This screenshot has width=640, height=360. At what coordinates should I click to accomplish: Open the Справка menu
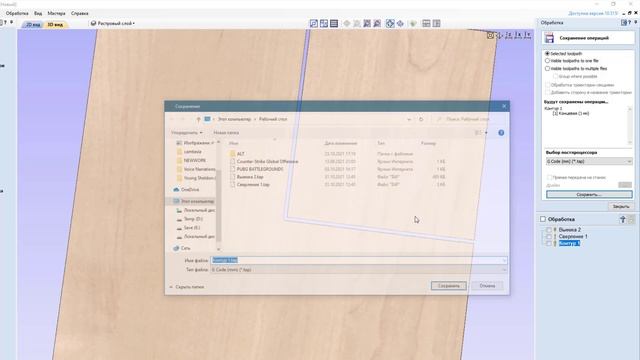coord(80,13)
